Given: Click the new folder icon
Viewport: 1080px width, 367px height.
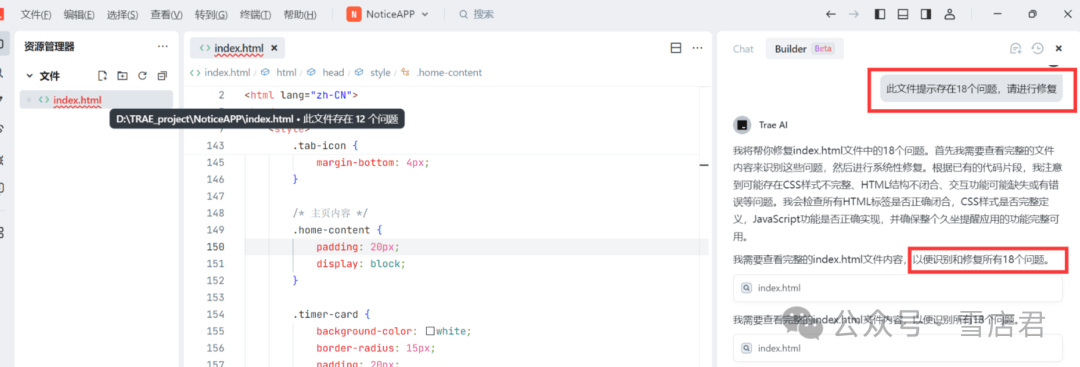Looking at the screenshot, I should pyautogui.click(x=122, y=76).
